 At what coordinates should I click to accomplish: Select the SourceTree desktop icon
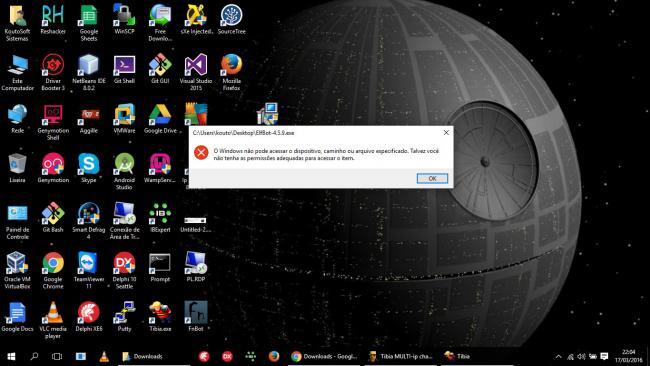click(x=231, y=19)
